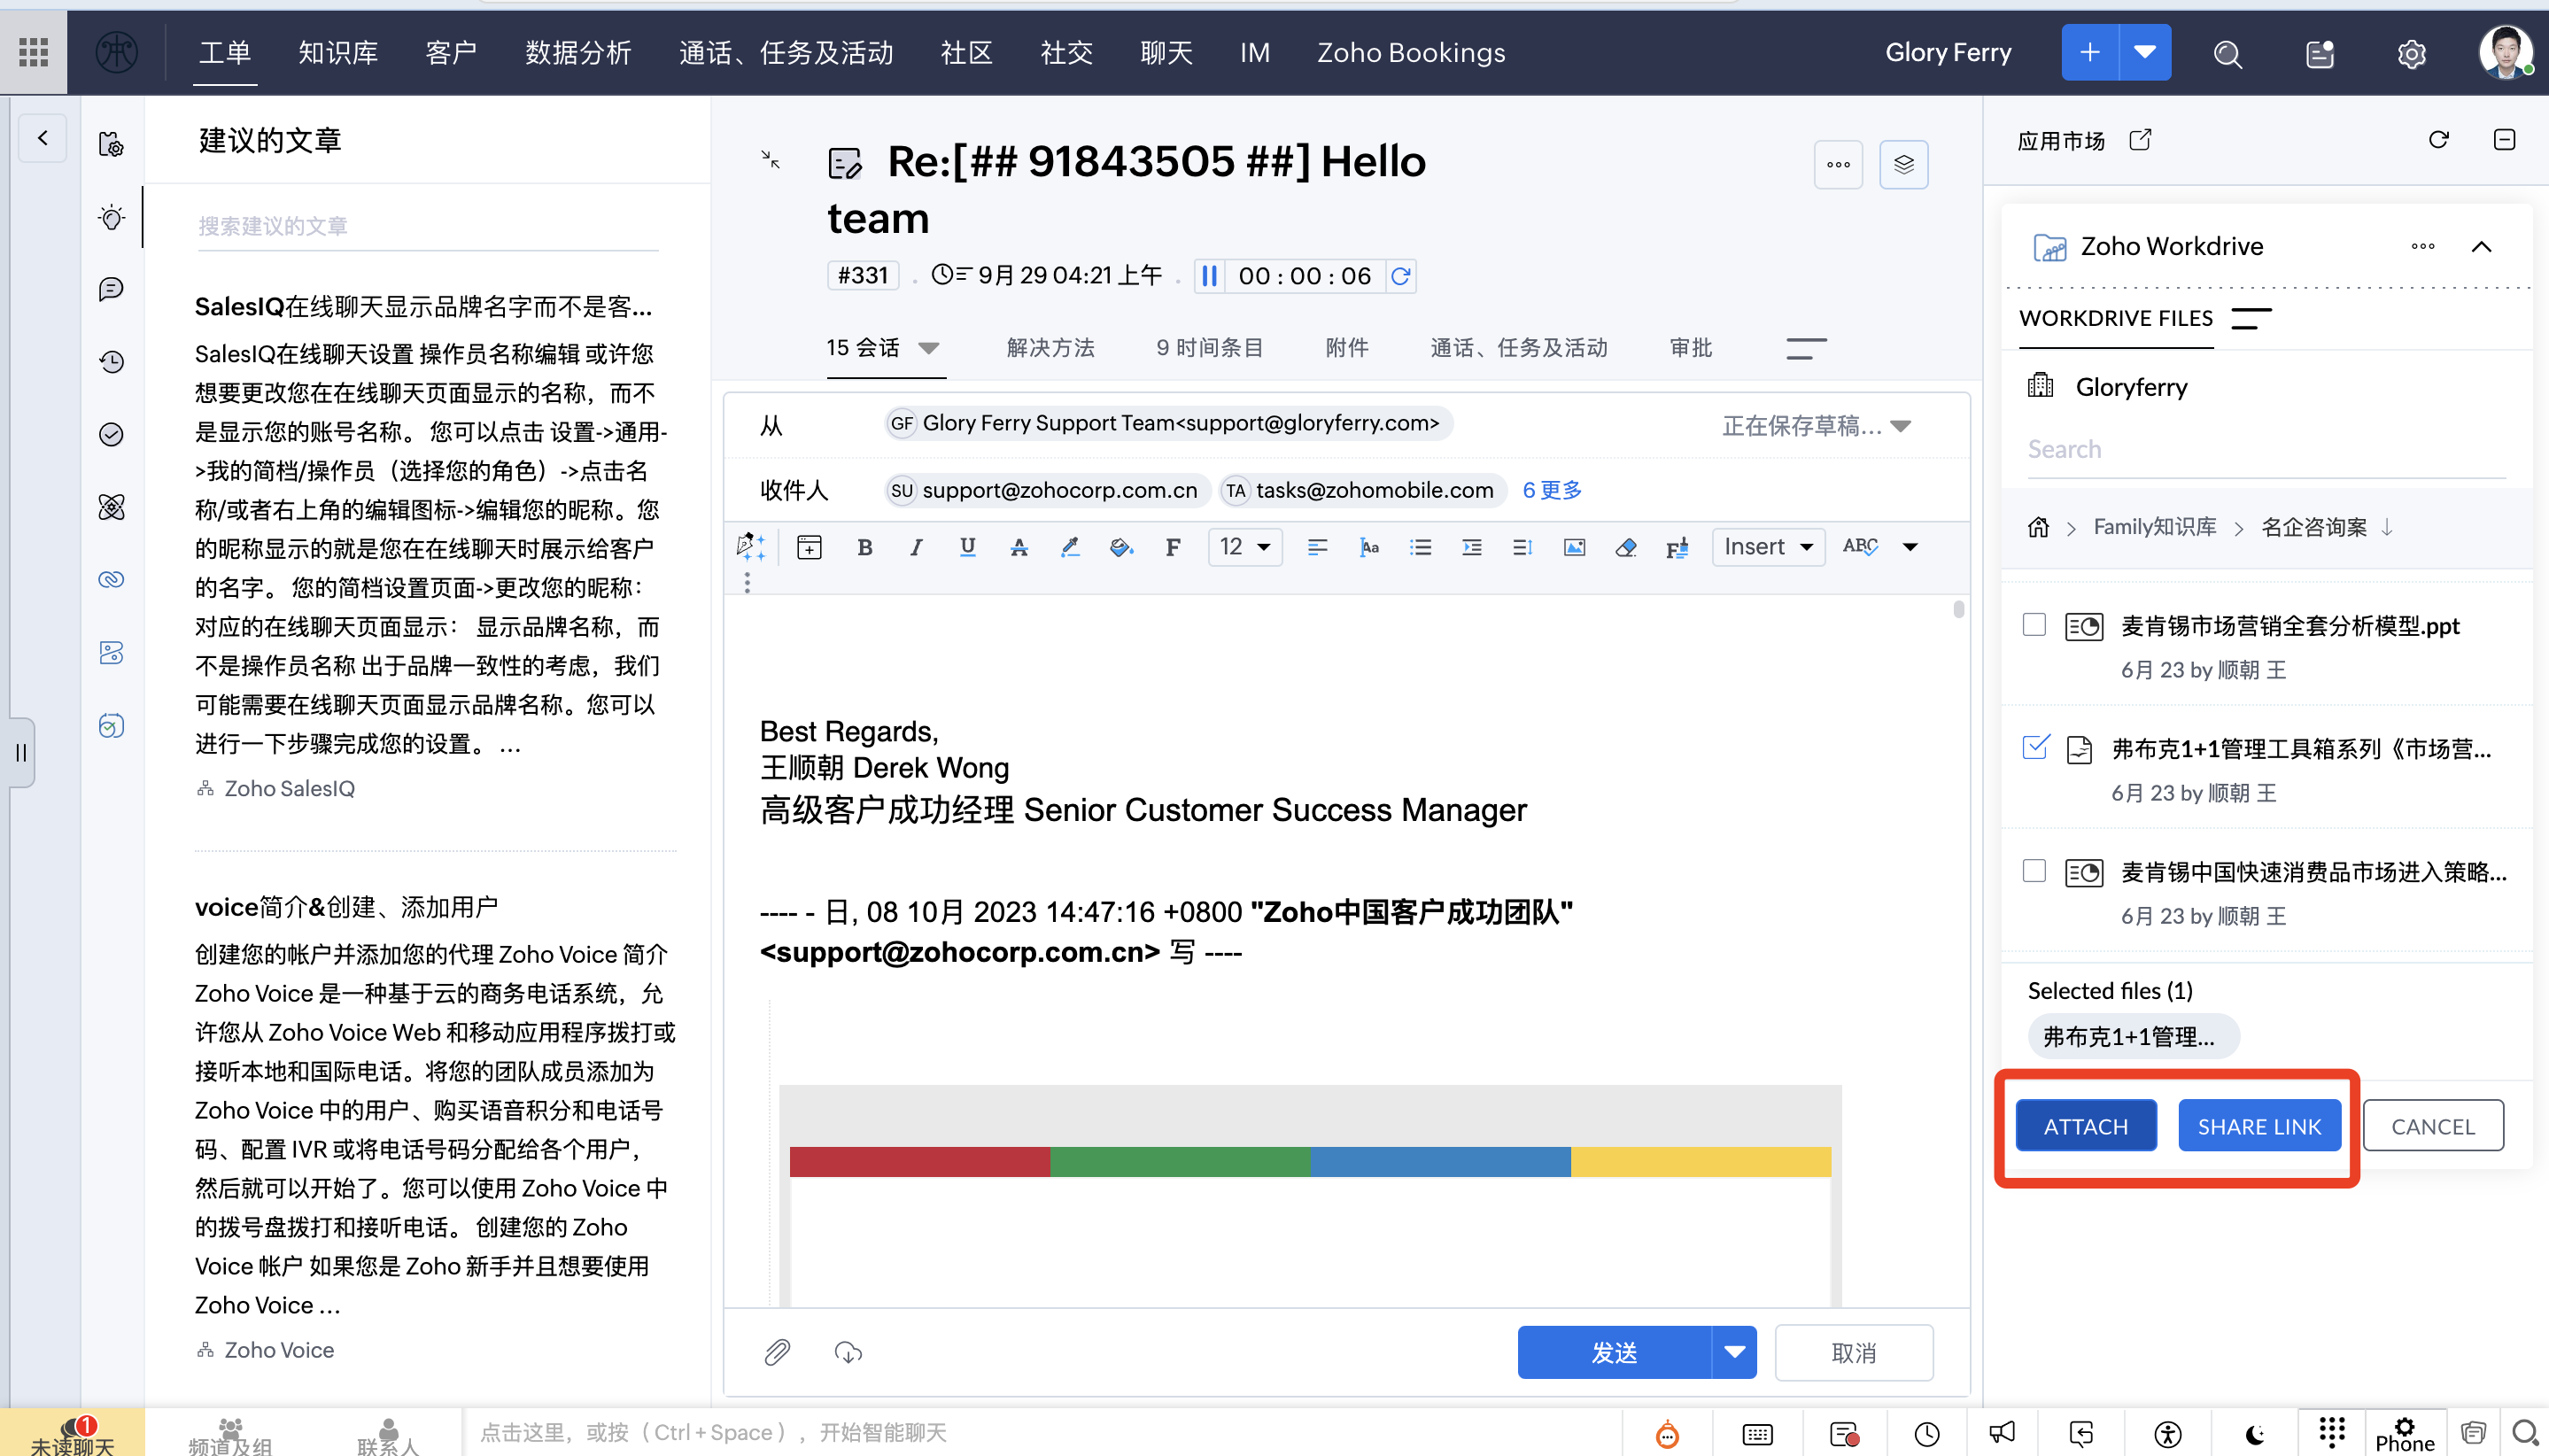This screenshot has height=1456, width=2549.
Task: Attach file using paperclip icon
Action: pos(777,1352)
